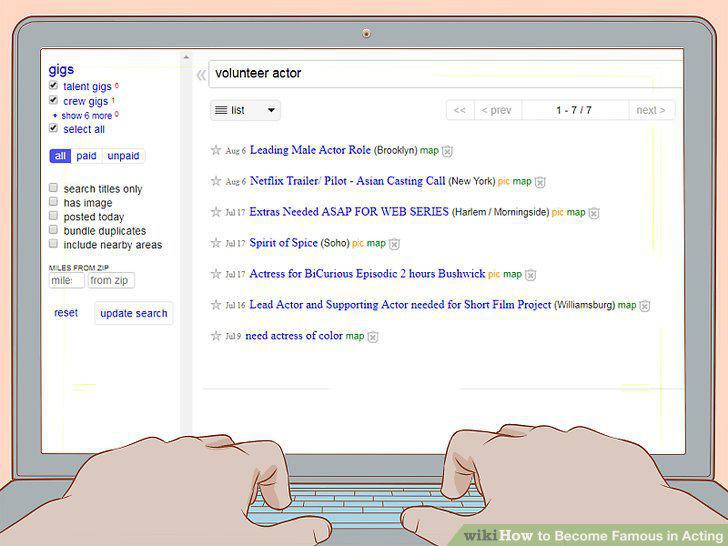Click the reset link
This screenshot has height=546, width=728.
pos(66,313)
